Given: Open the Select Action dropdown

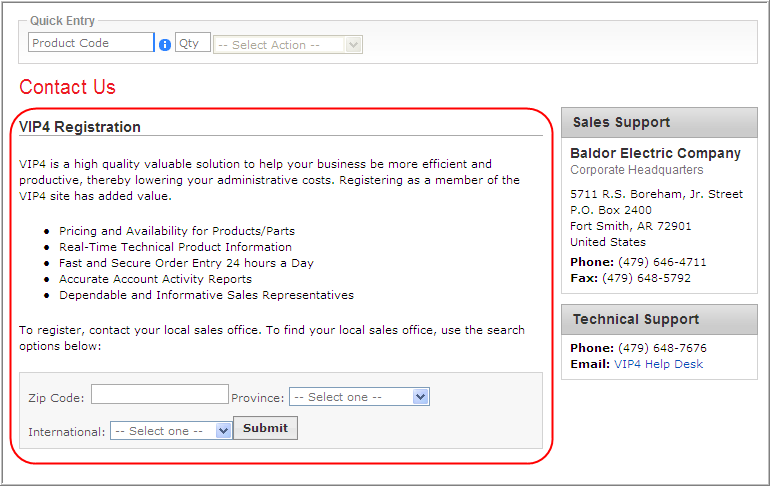Looking at the screenshot, I should 288,45.
